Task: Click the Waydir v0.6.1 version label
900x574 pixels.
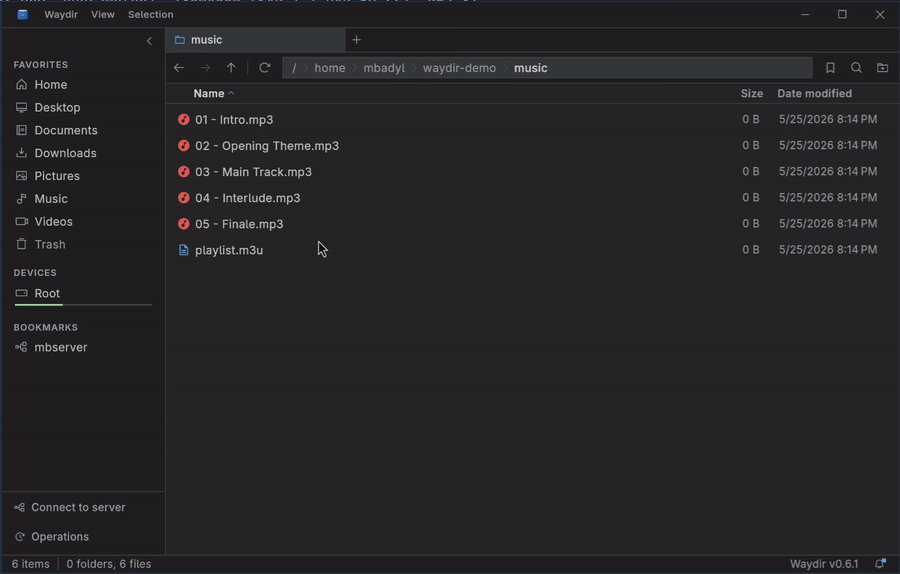Action: [x=824, y=564]
